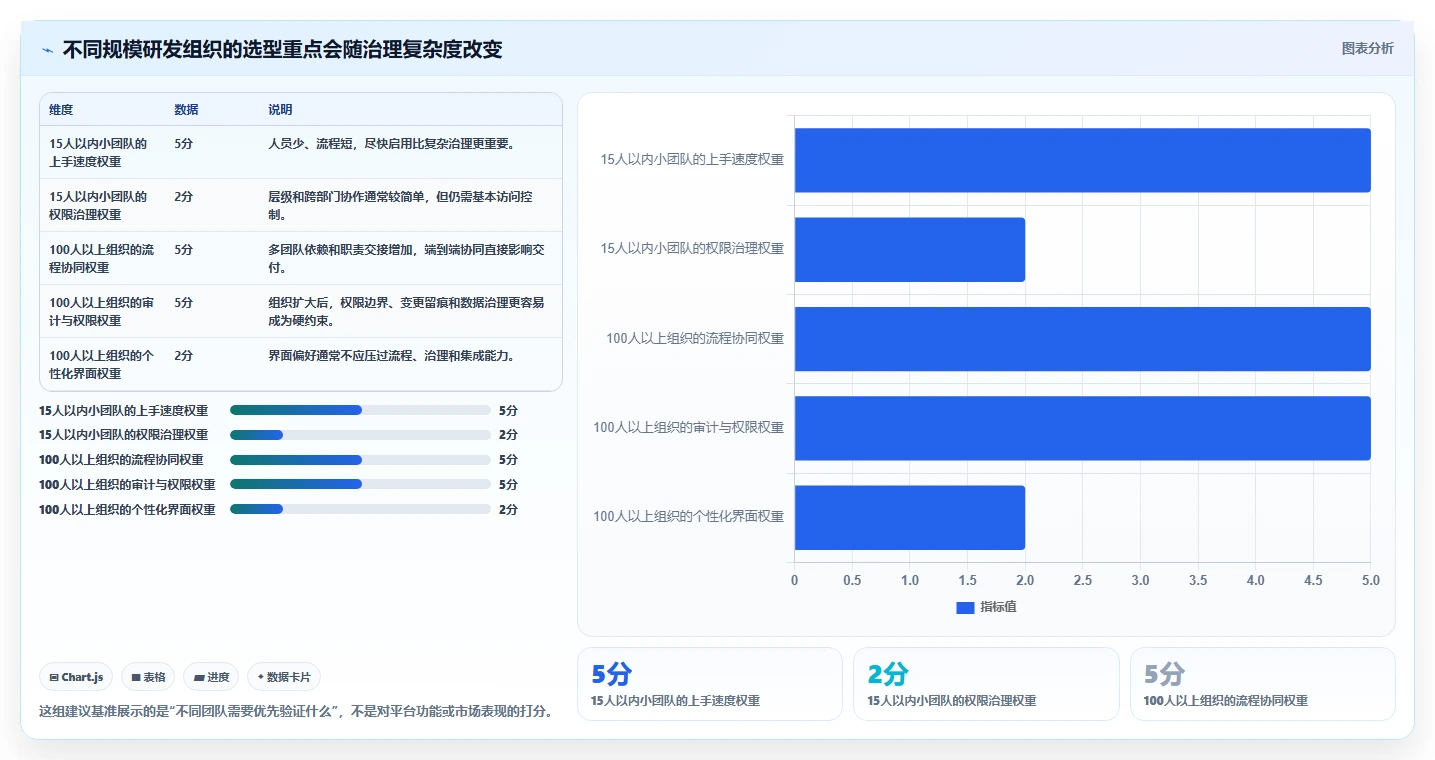
Task: Click the 图表分析 label
Action: pyautogui.click(x=1367, y=48)
